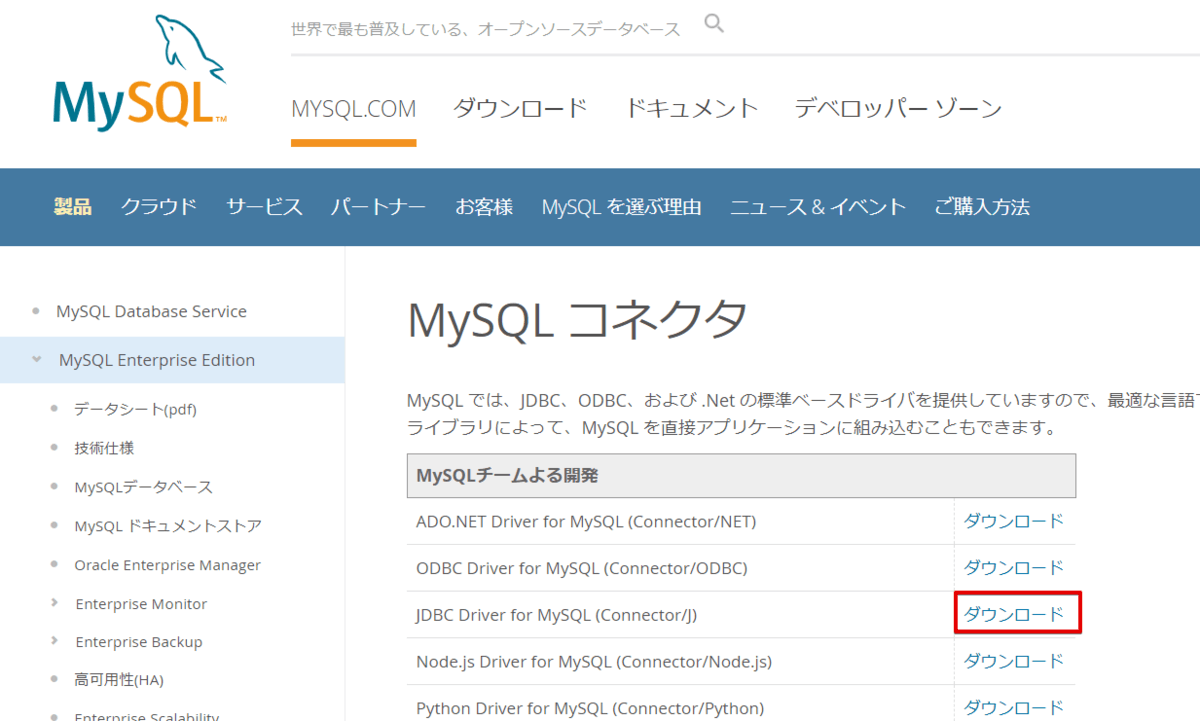Viewport: 1200px width, 721px height.
Task: Open the MYSQL.COM tab
Action: pyautogui.click(x=353, y=109)
